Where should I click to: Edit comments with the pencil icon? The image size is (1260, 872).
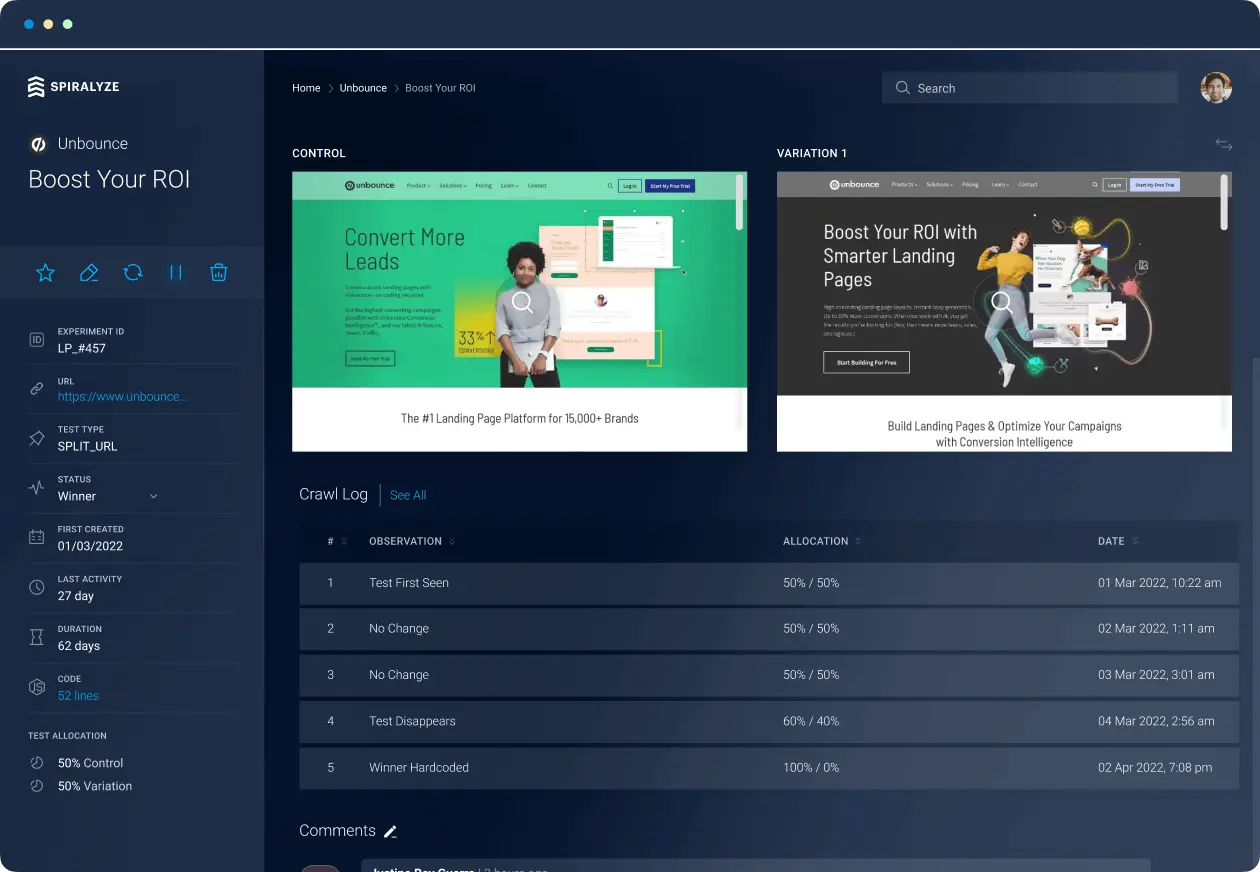391,831
